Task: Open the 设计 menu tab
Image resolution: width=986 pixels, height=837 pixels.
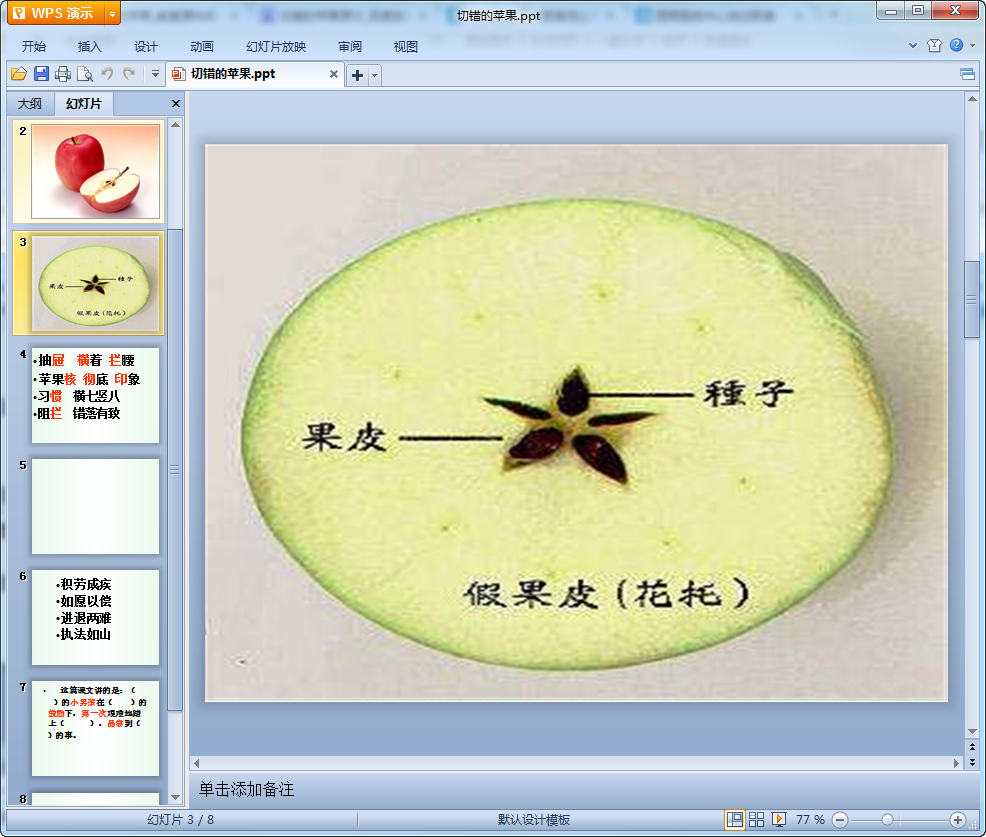Action: click(x=145, y=47)
